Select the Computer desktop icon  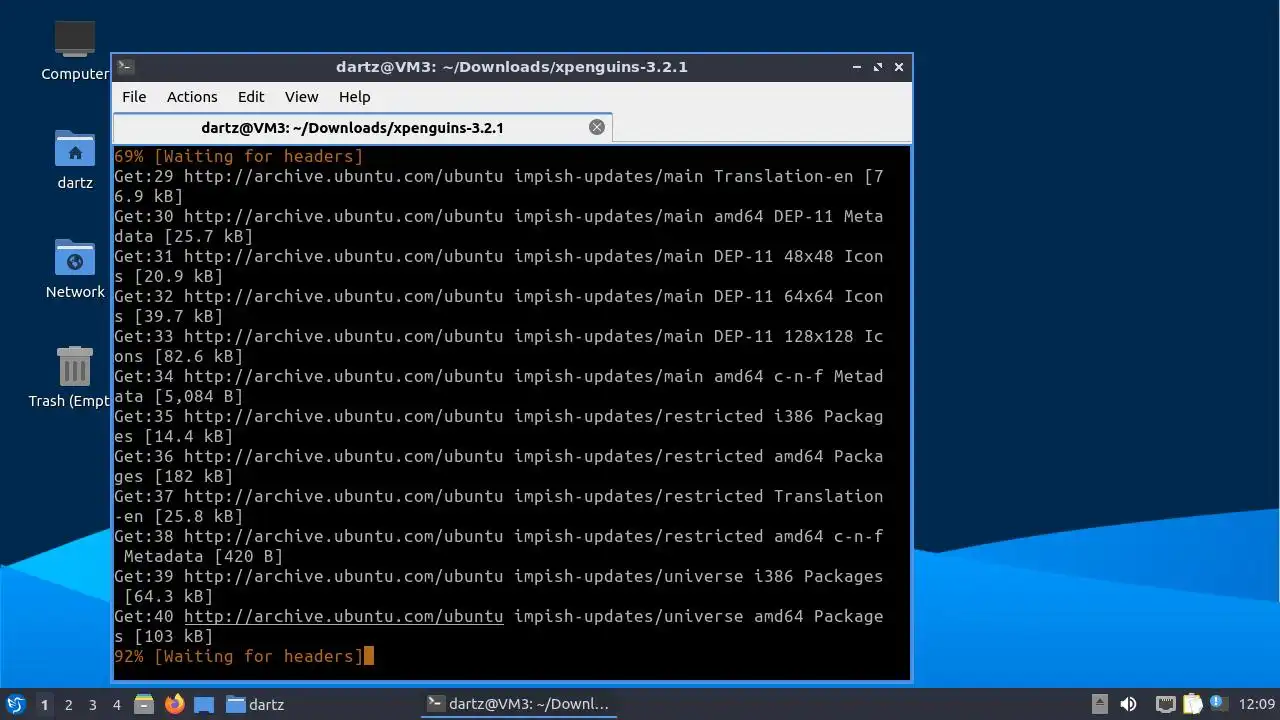75,50
